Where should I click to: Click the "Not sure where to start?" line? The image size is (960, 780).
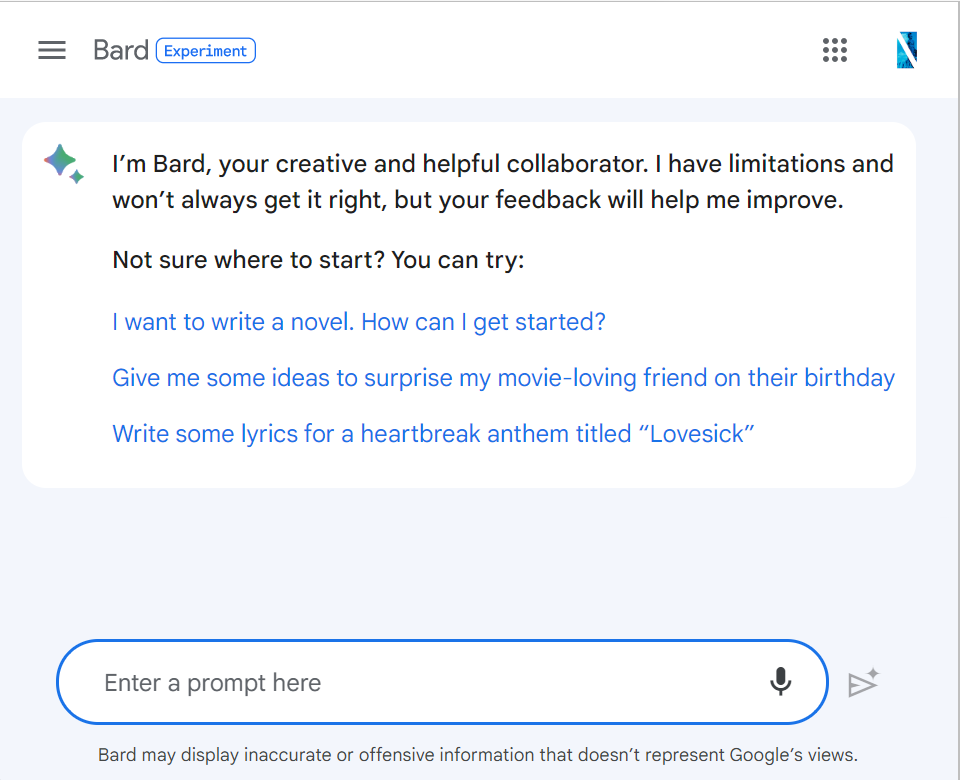pos(318,260)
